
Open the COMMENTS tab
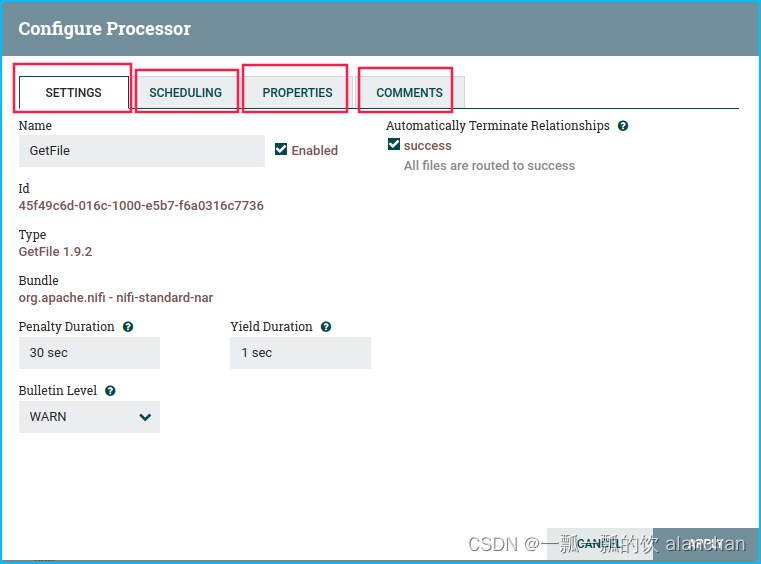pyautogui.click(x=410, y=92)
